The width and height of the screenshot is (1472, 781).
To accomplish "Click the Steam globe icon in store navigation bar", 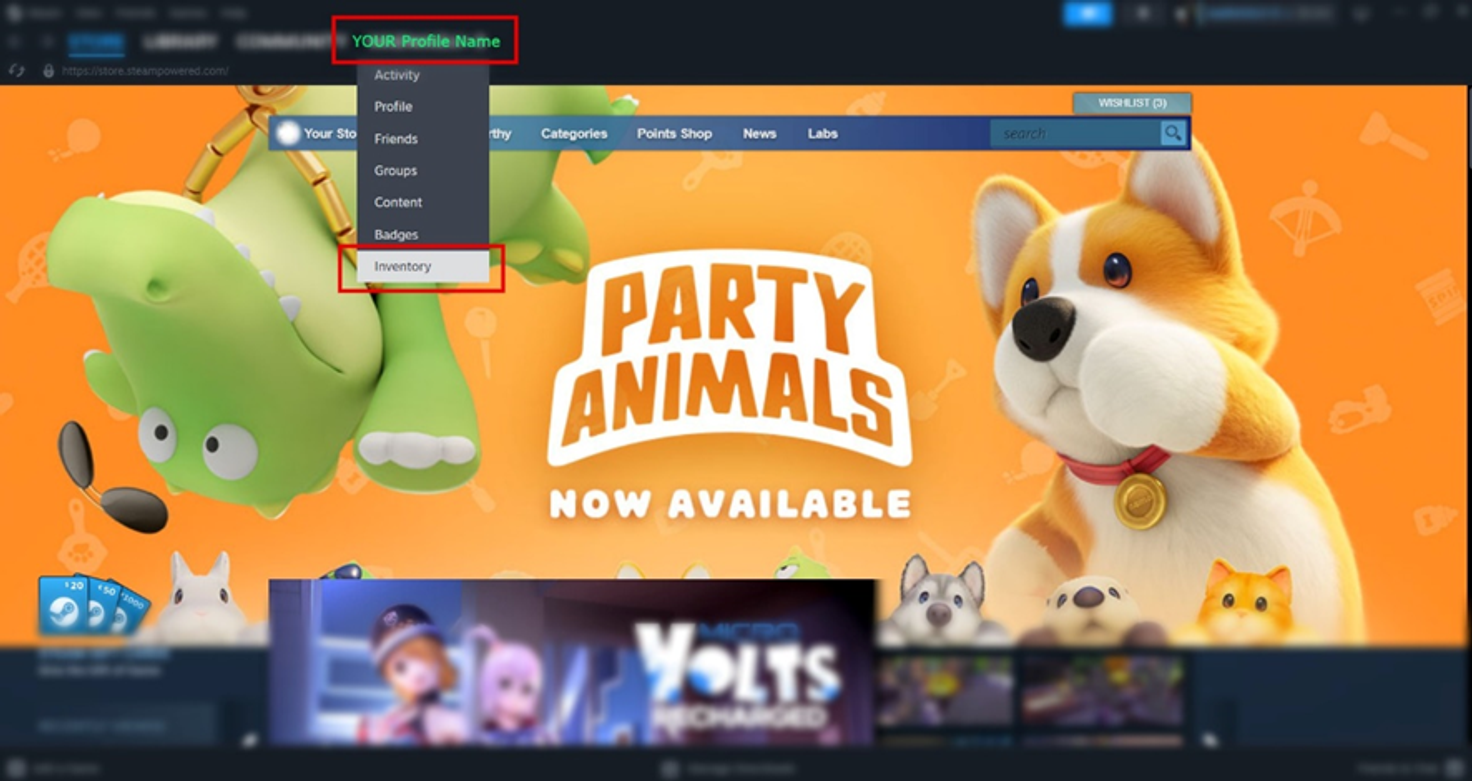I will tap(288, 132).
